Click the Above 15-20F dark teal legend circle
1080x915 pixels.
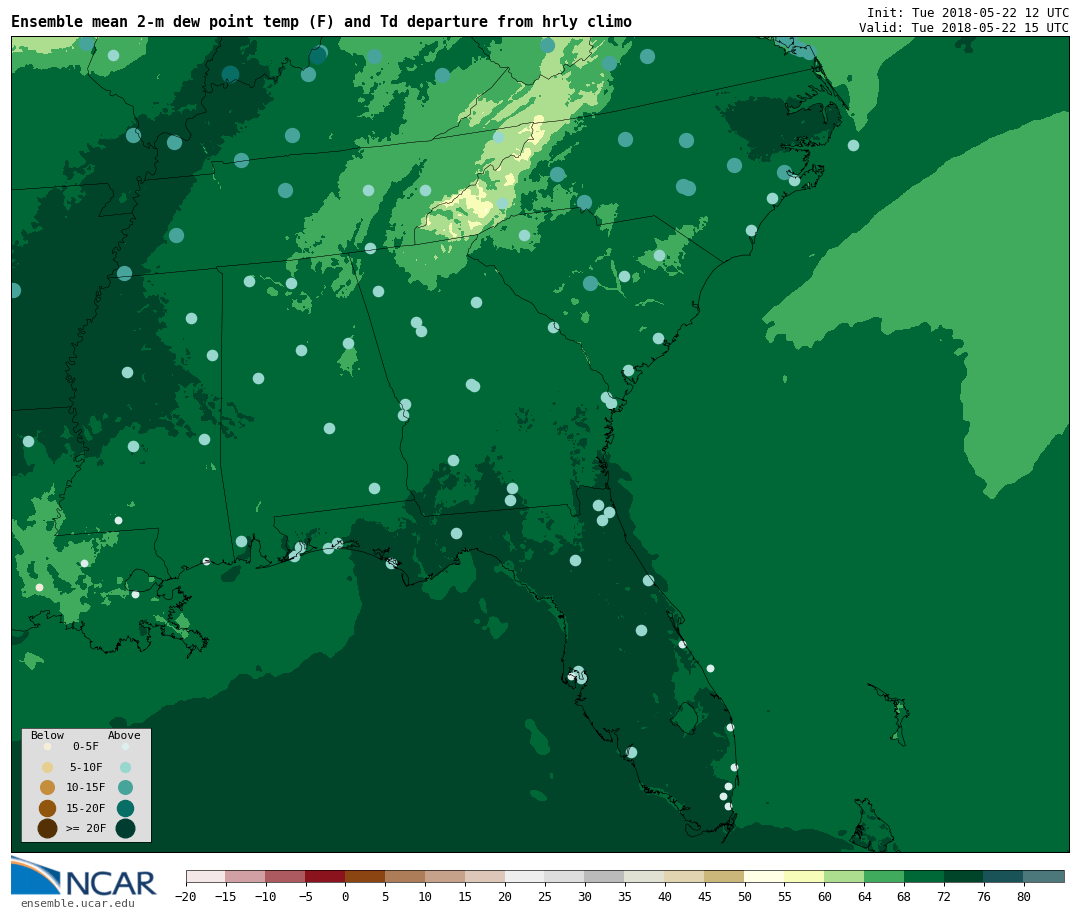coord(125,808)
